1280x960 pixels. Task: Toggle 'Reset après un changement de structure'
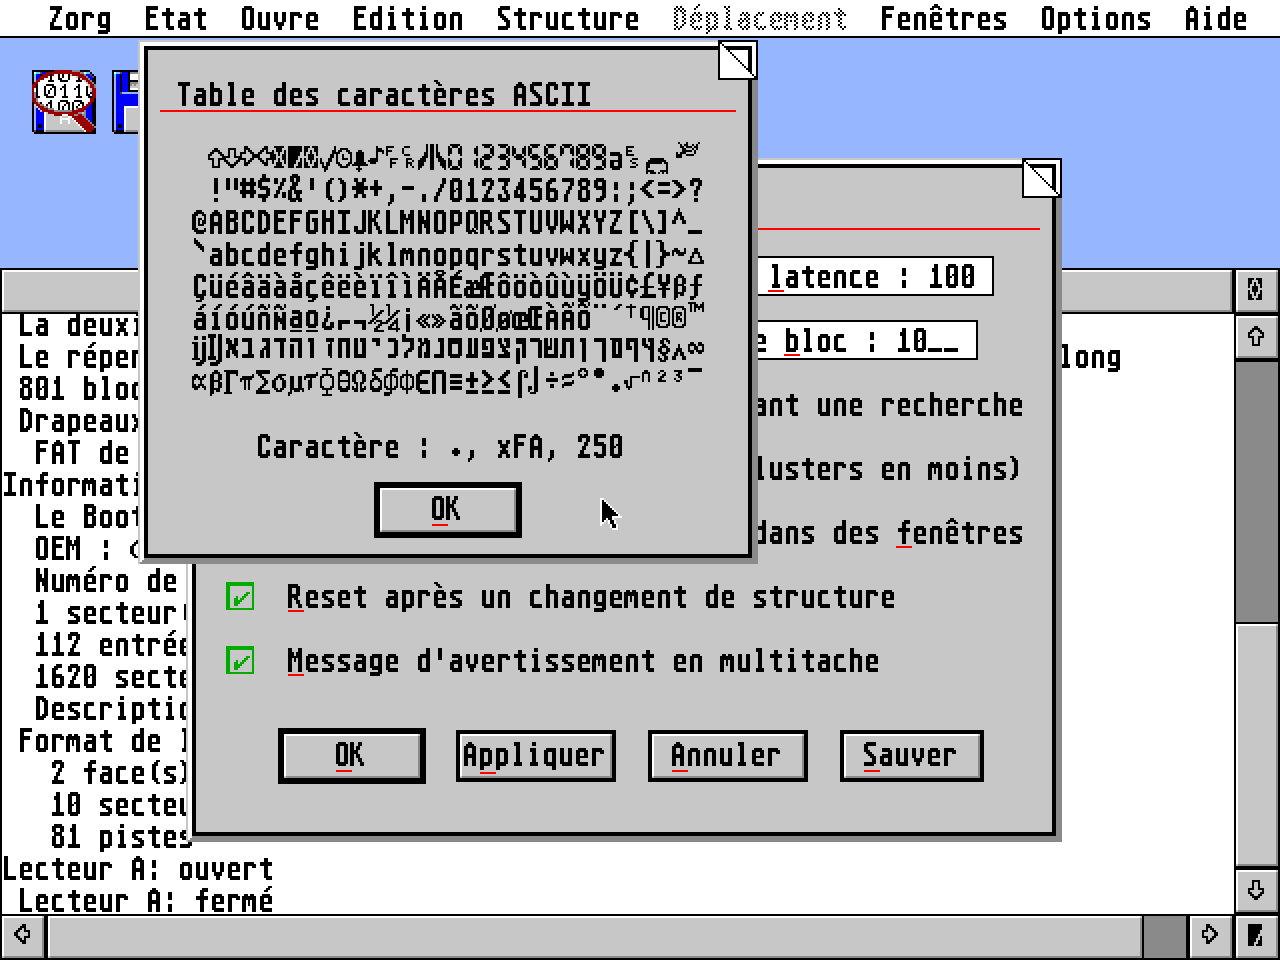(240, 597)
